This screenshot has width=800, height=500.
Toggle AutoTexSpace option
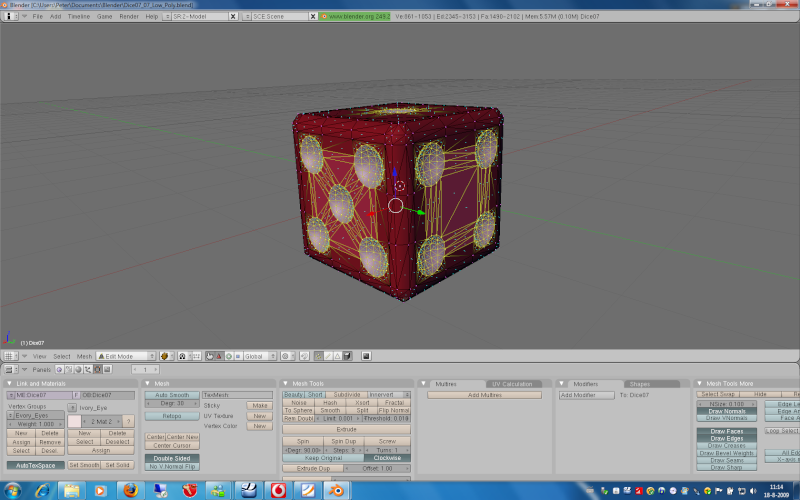[36, 465]
